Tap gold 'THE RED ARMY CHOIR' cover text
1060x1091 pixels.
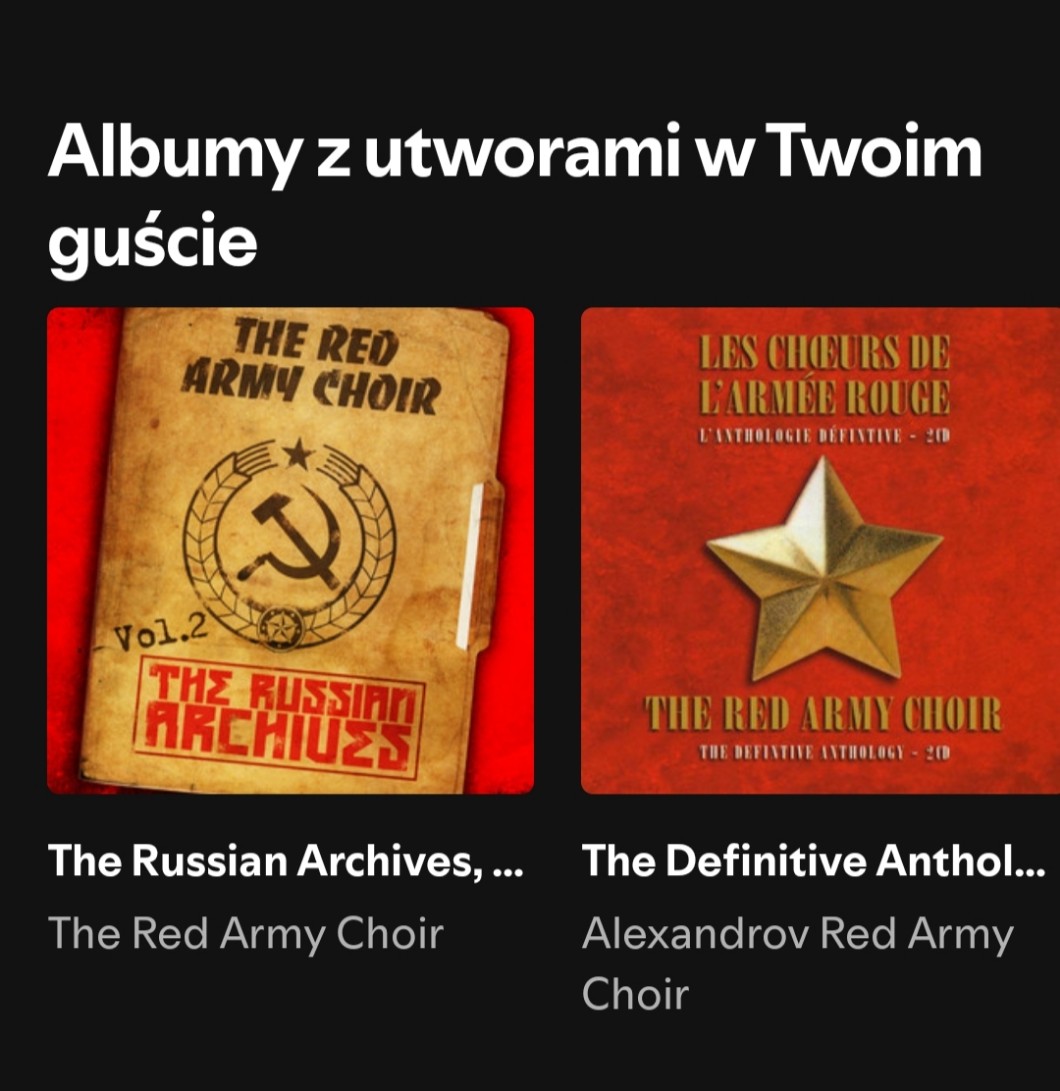[824, 715]
